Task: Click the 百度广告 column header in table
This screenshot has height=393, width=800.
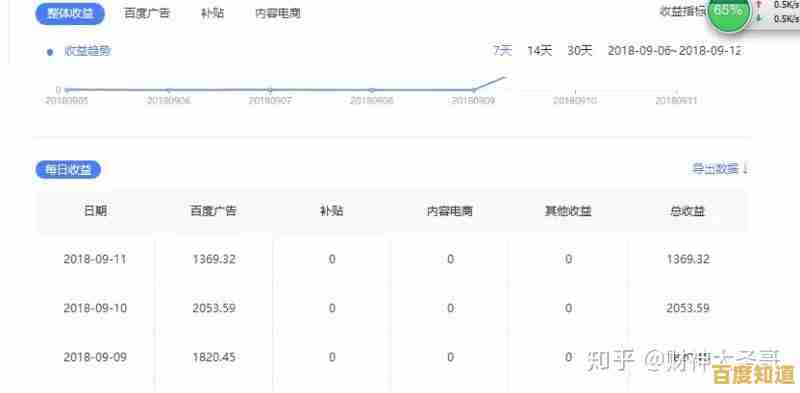Action: point(213,211)
